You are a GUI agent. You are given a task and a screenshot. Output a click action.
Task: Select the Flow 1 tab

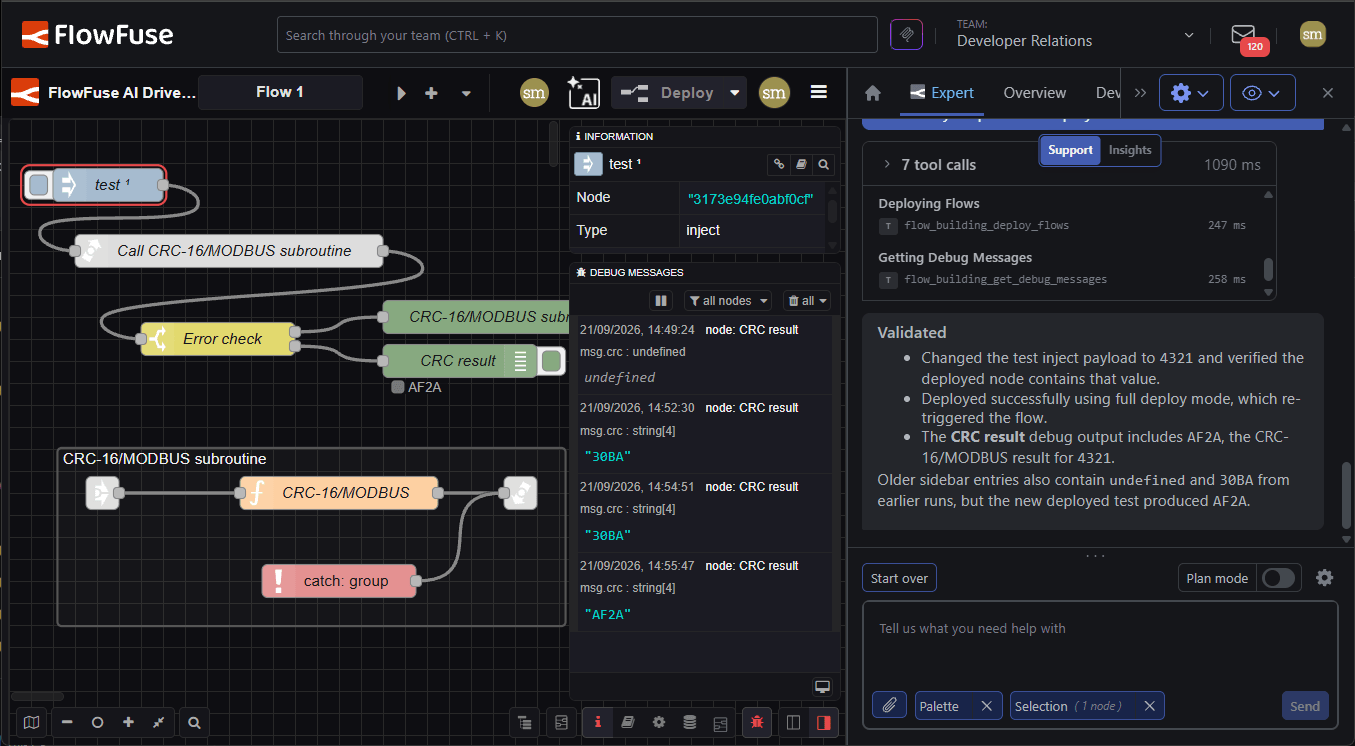280,92
